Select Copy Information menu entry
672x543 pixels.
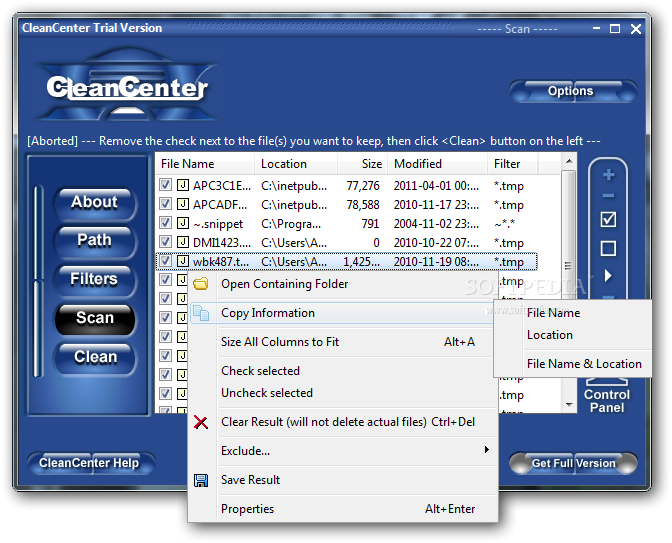[x=342, y=313]
